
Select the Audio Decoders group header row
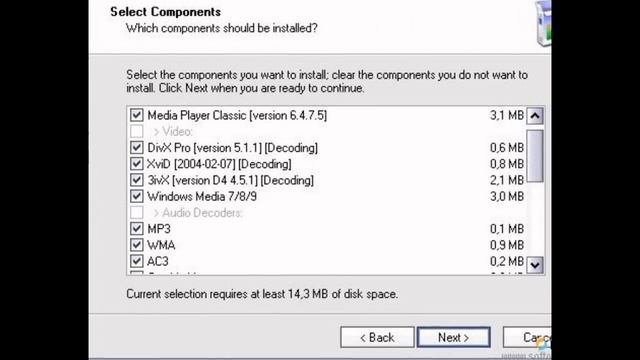[x=327, y=213]
